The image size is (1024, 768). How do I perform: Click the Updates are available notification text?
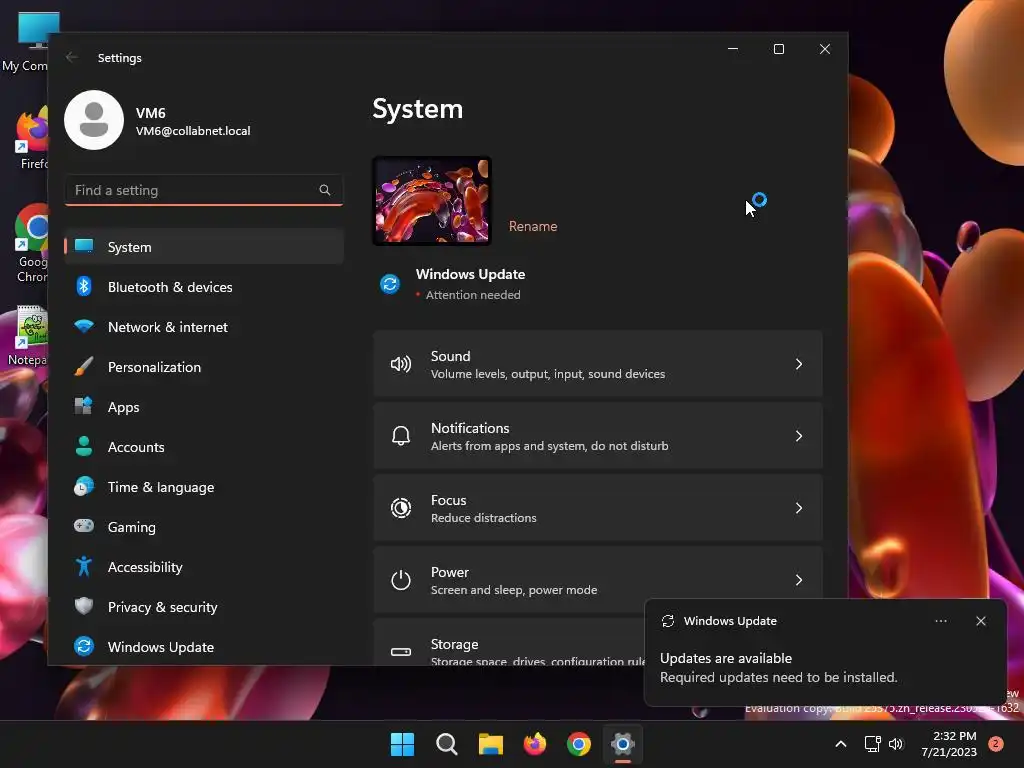726,658
